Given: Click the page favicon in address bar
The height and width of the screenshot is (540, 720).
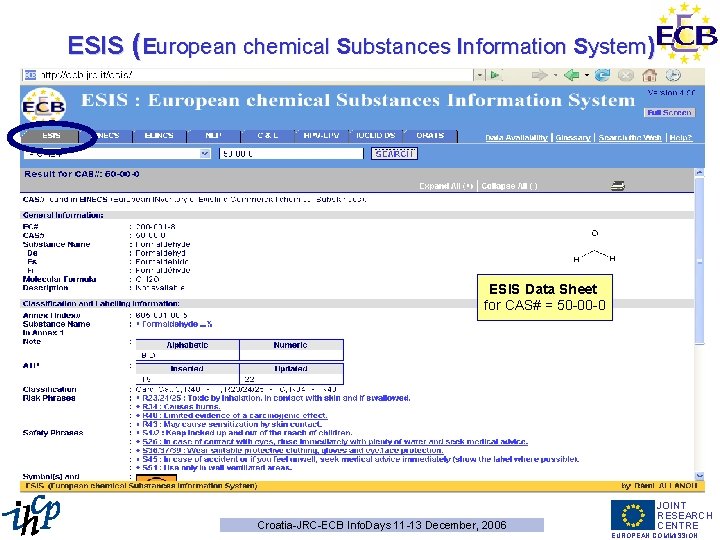Looking at the screenshot, I should (x=30, y=75).
